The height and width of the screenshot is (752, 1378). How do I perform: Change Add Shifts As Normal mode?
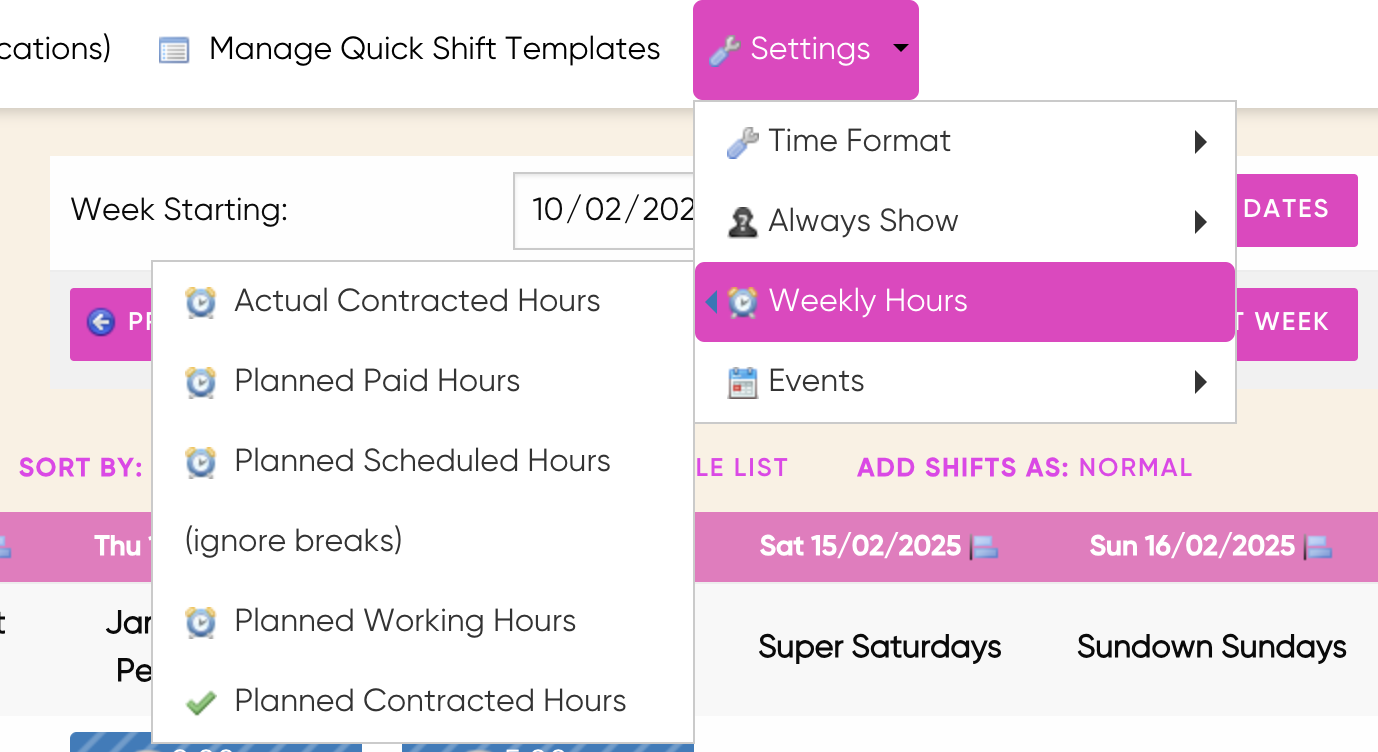(x=1135, y=467)
